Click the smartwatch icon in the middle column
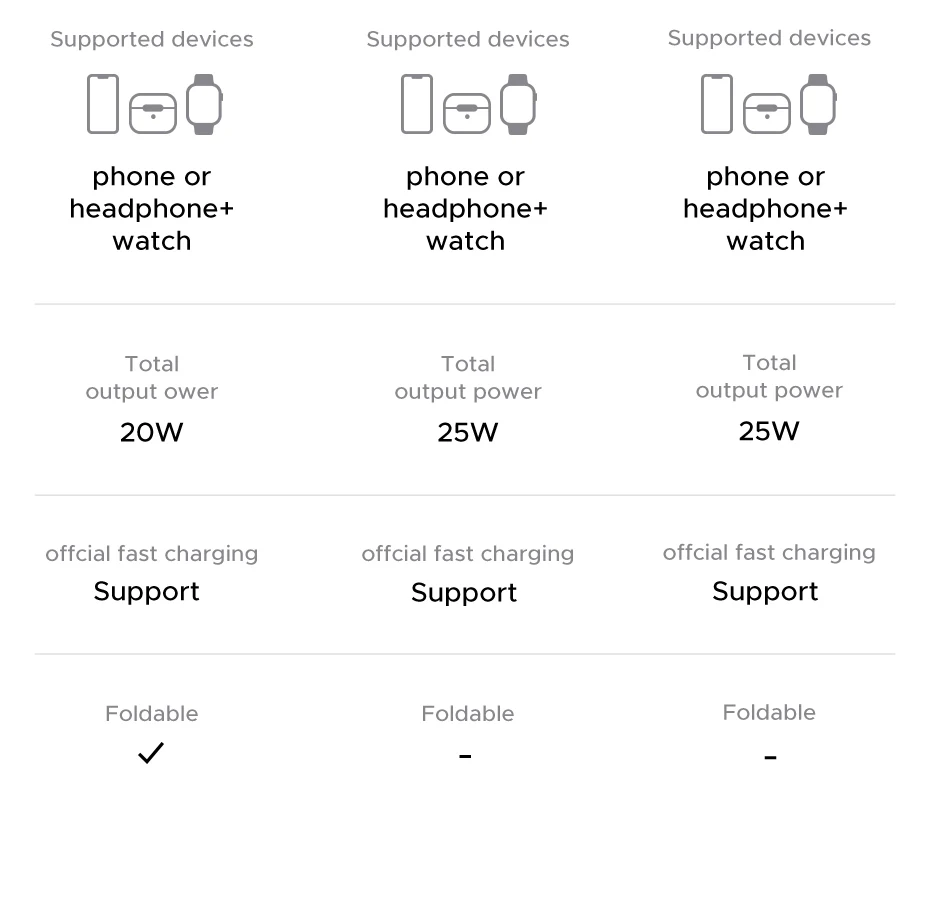Viewport: 930px width, 897px height. click(518, 104)
